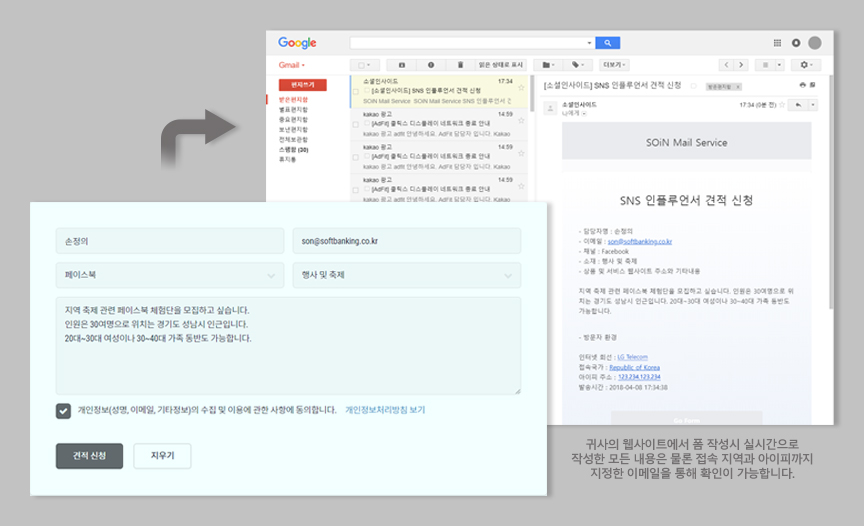Viewport: 864px width, 526px height.
Task: Open the 전체보관함 all mail folder
Action: tap(293, 139)
